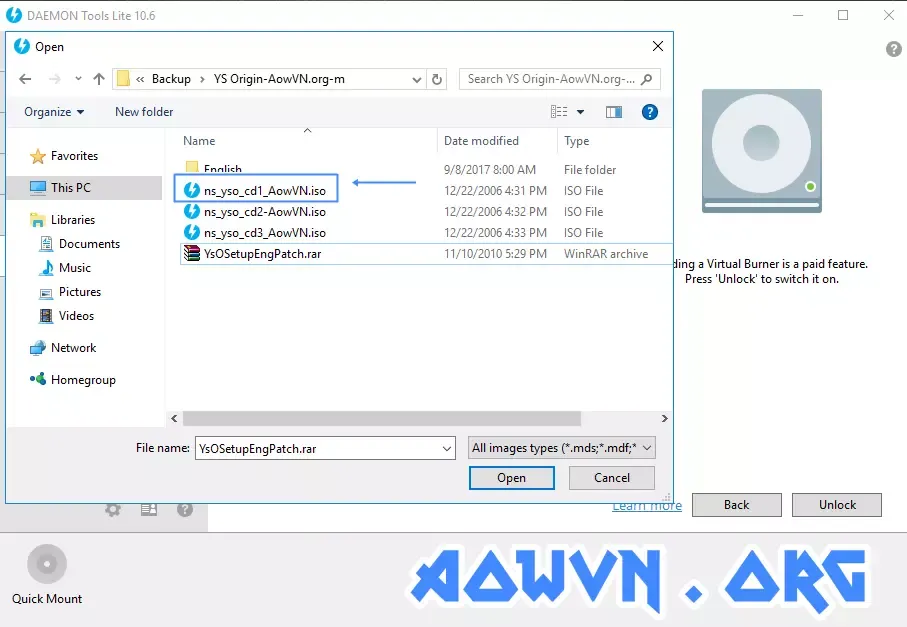Click DAEMON Tools top-right help icon

click(894, 49)
